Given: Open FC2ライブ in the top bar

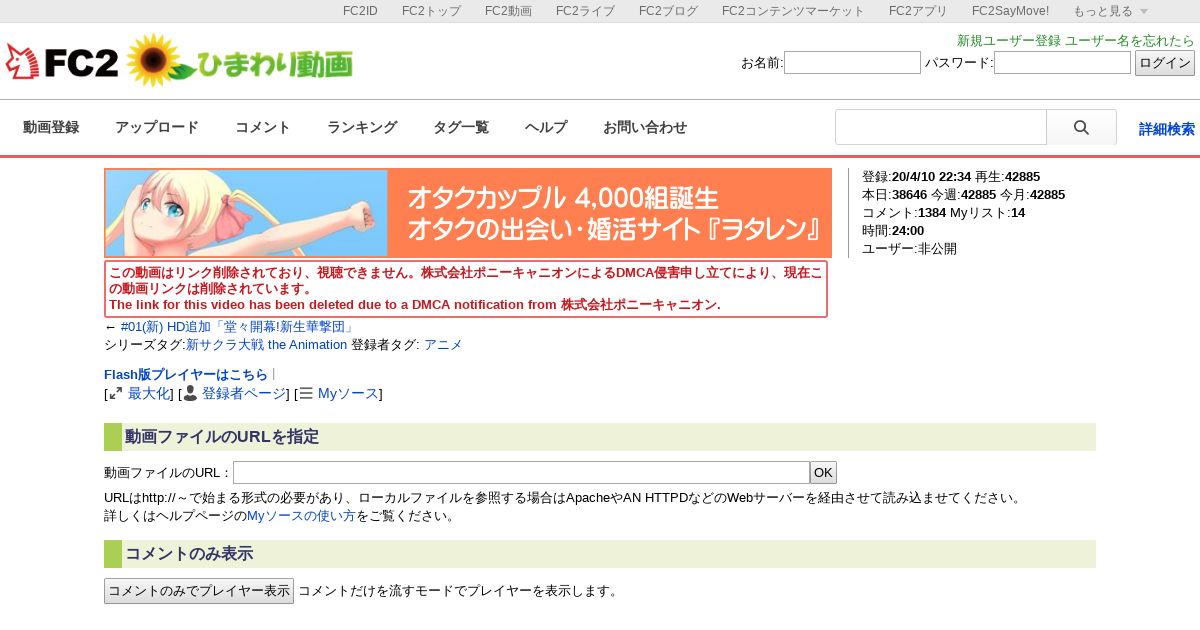Looking at the screenshot, I should coord(585,11).
